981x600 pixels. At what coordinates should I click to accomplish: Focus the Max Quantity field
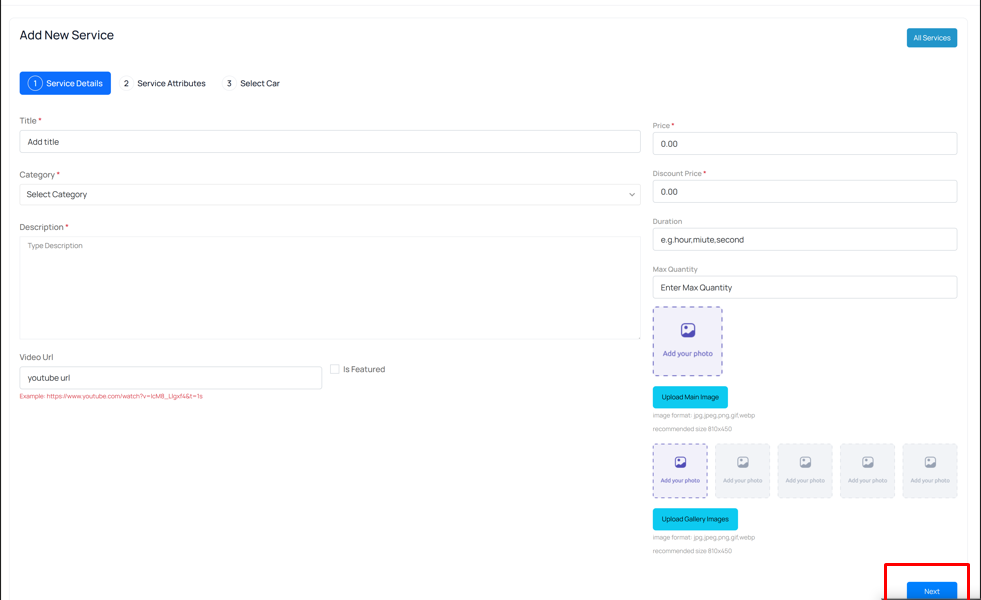coord(805,288)
